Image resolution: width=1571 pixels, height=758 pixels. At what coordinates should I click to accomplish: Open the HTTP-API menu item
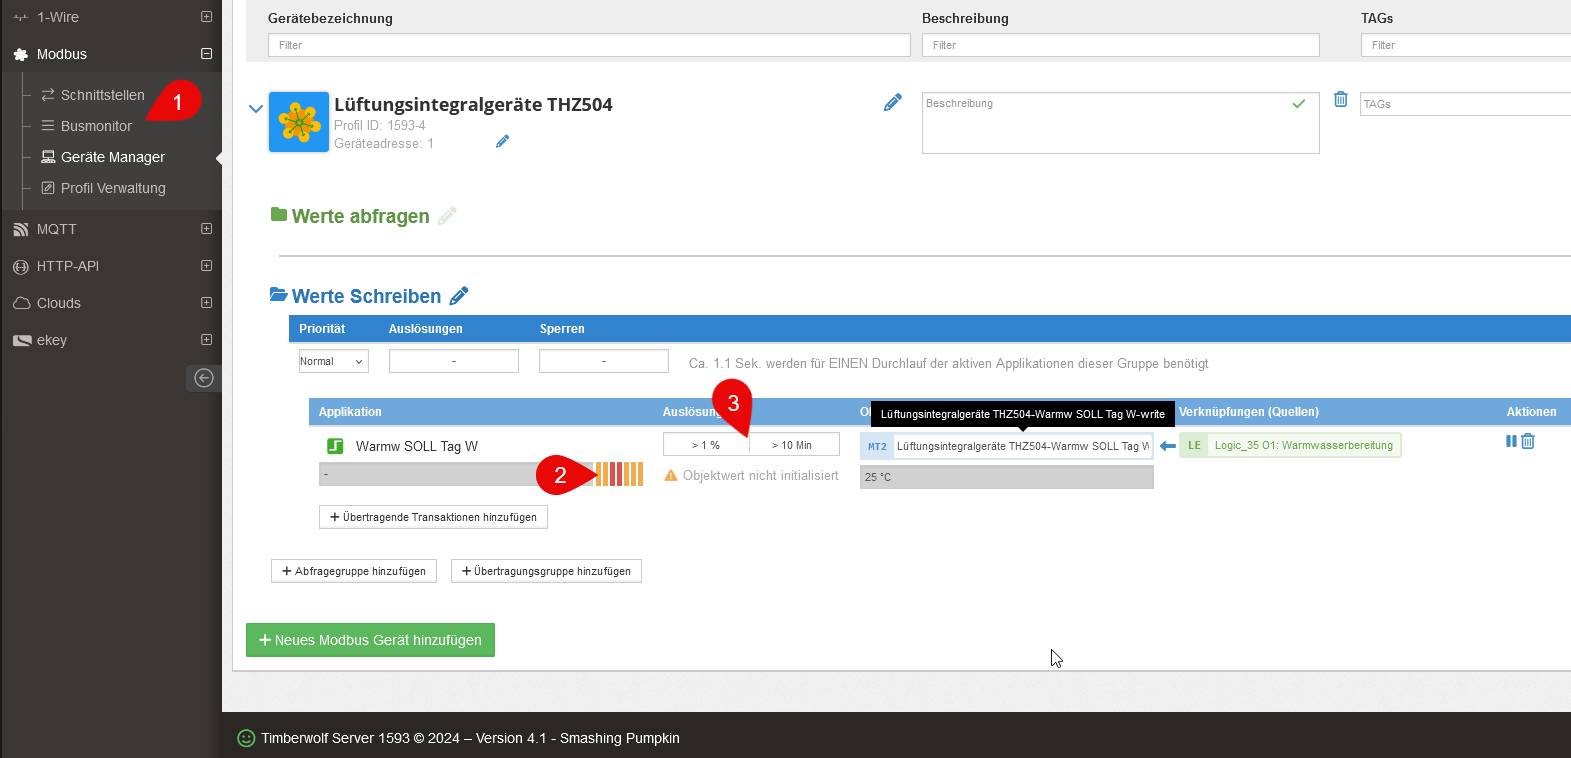pos(68,266)
